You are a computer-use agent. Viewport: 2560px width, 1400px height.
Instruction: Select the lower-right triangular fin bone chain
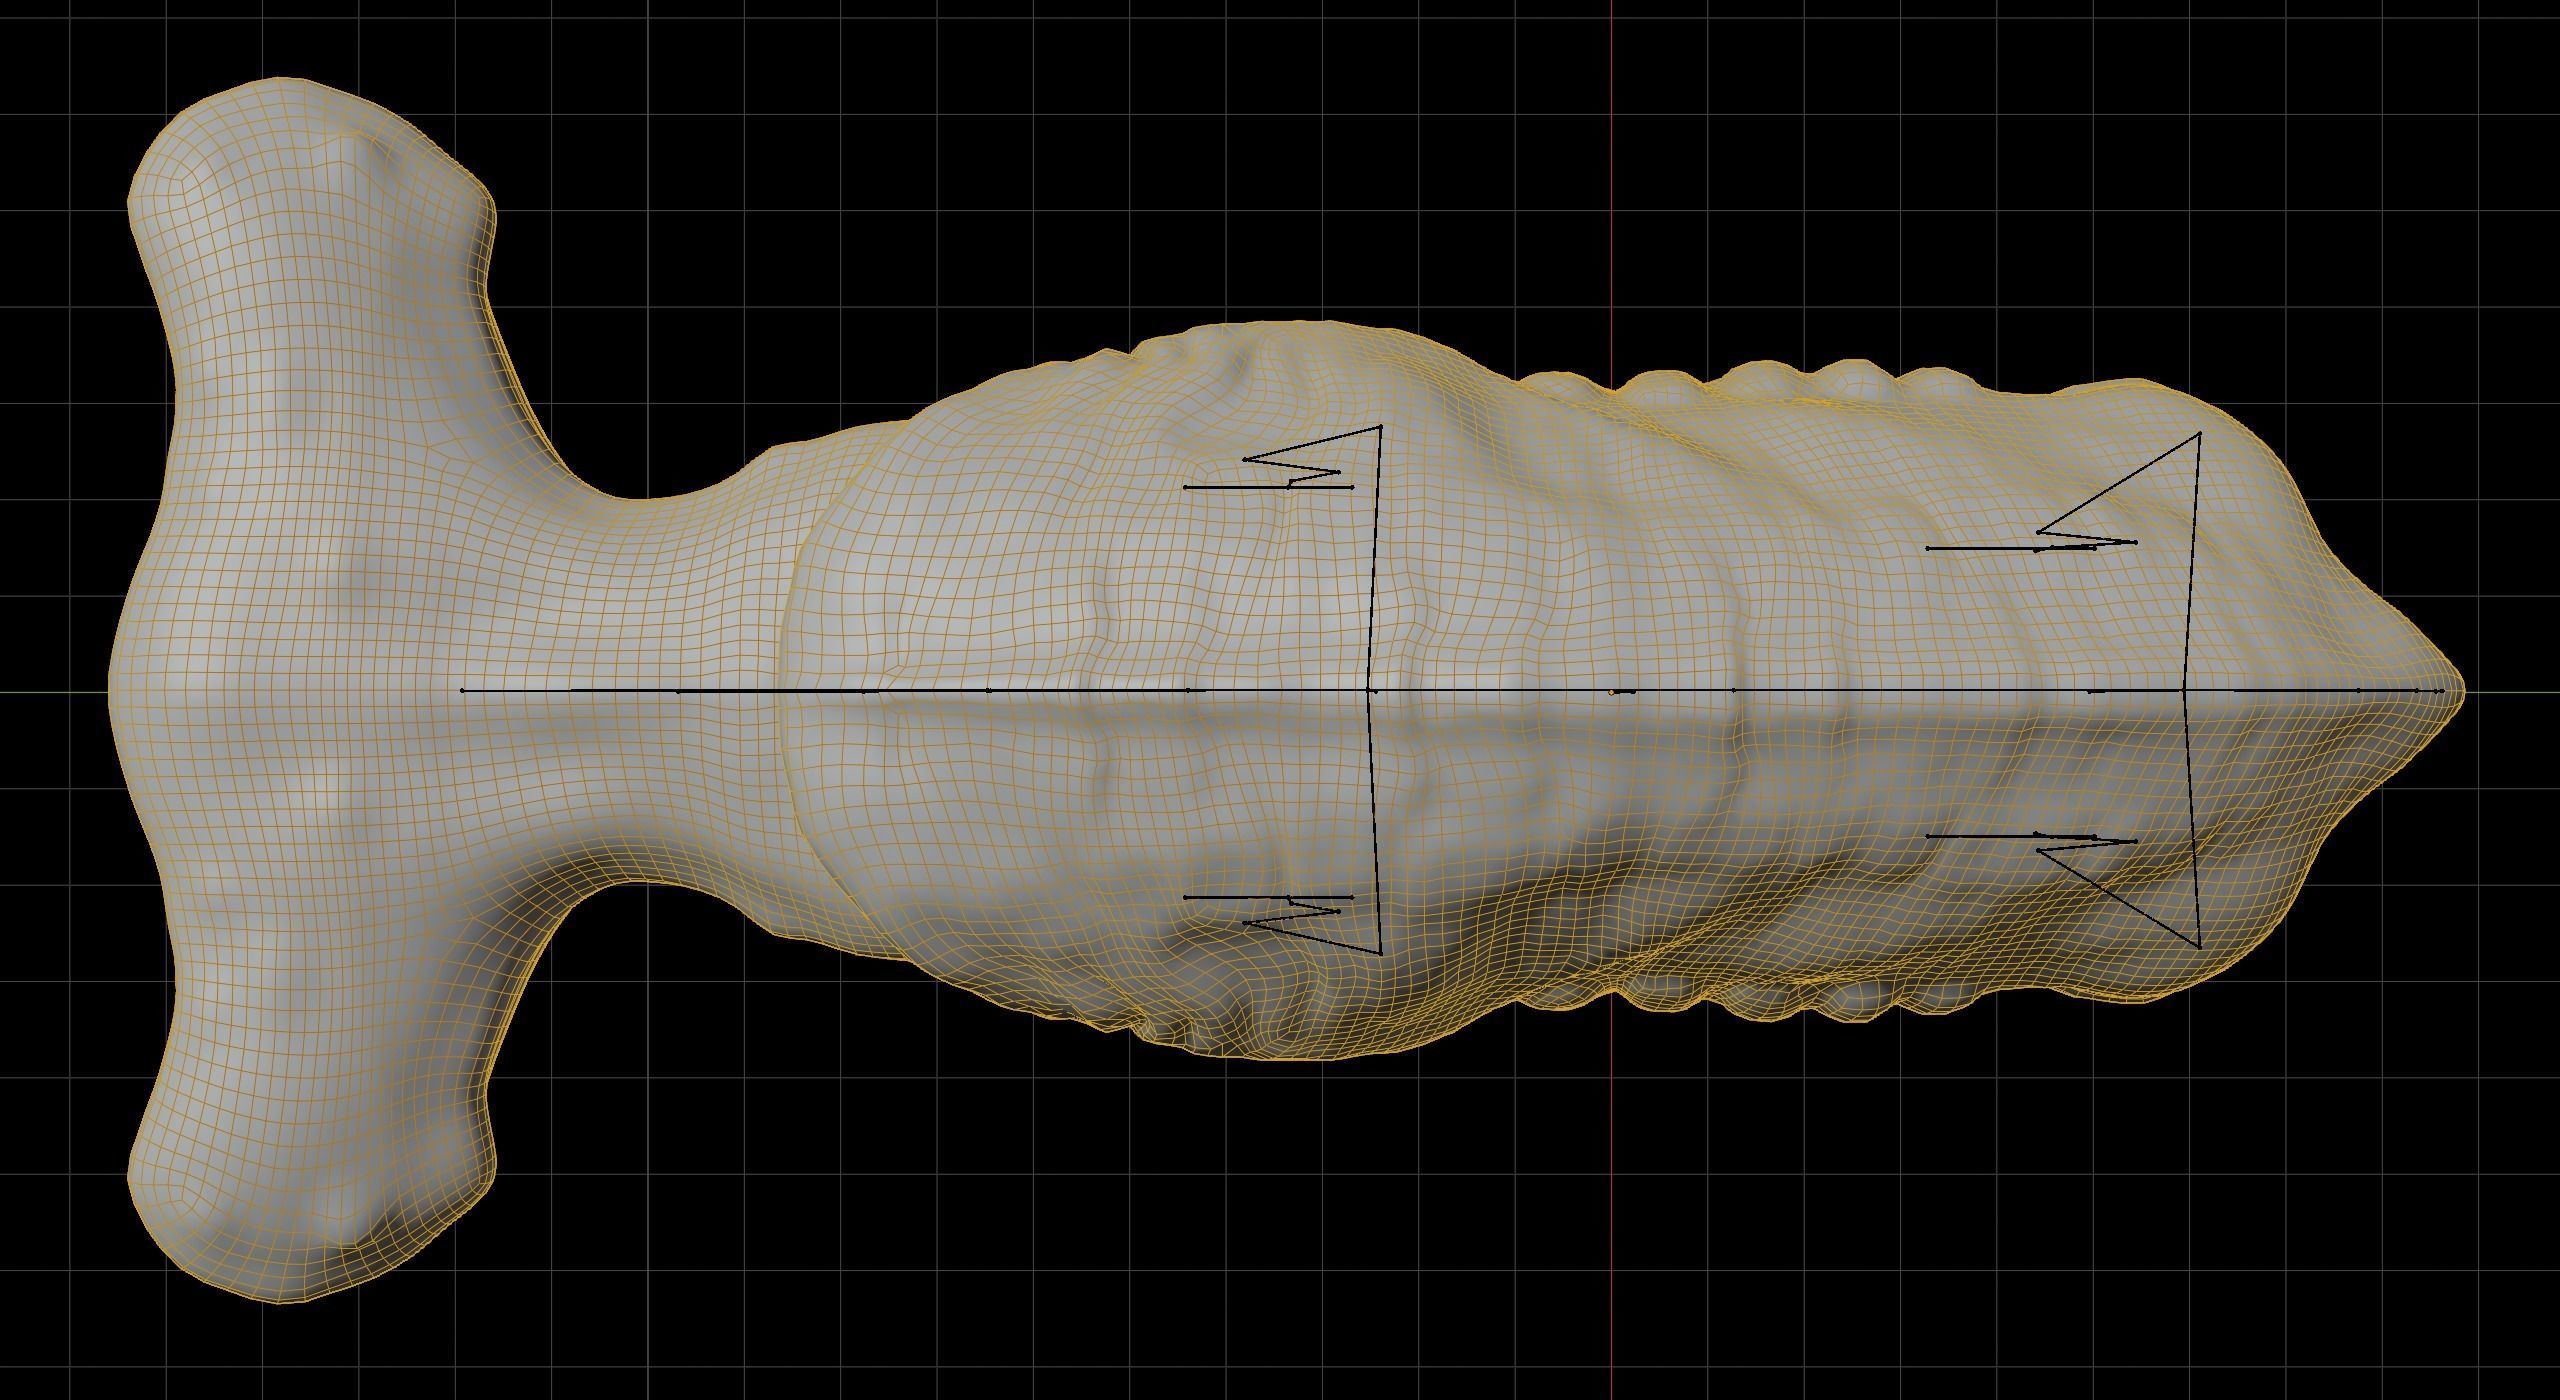coord(2065,888)
